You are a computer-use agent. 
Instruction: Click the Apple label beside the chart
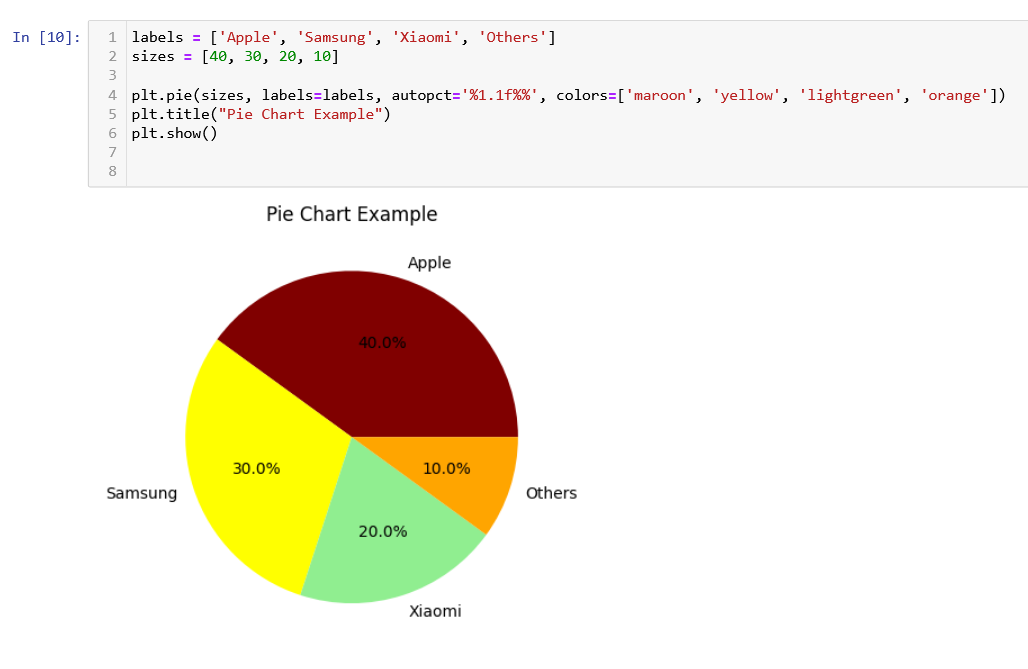(x=429, y=263)
